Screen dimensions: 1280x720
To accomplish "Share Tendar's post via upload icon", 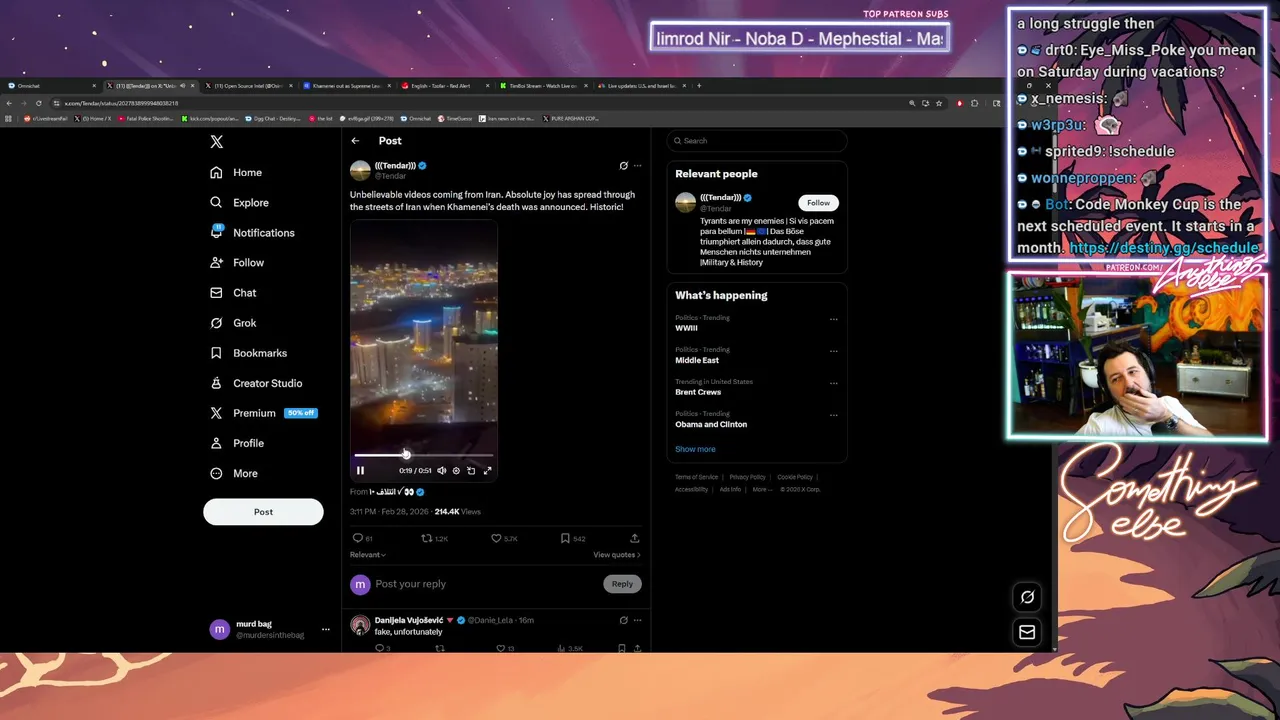I will 634,538.
